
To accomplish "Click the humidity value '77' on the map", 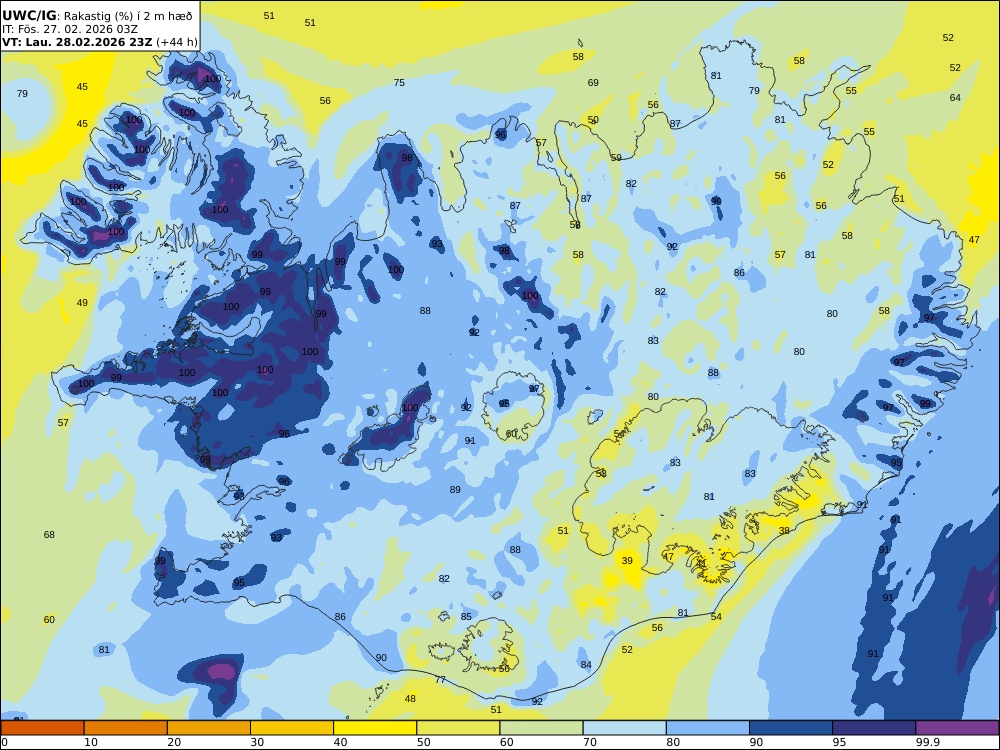I will (x=440, y=680).
